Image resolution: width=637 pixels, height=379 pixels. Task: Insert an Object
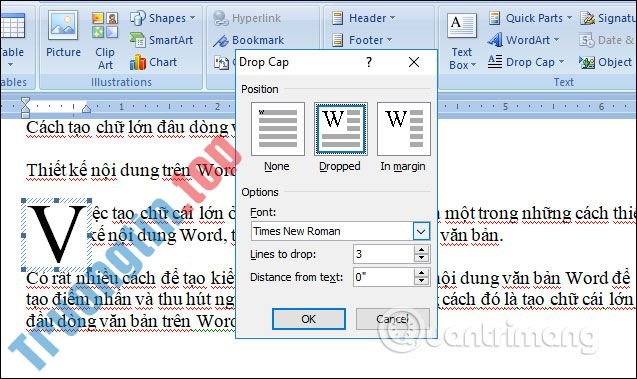pyautogui.click(x=605, y=62)
